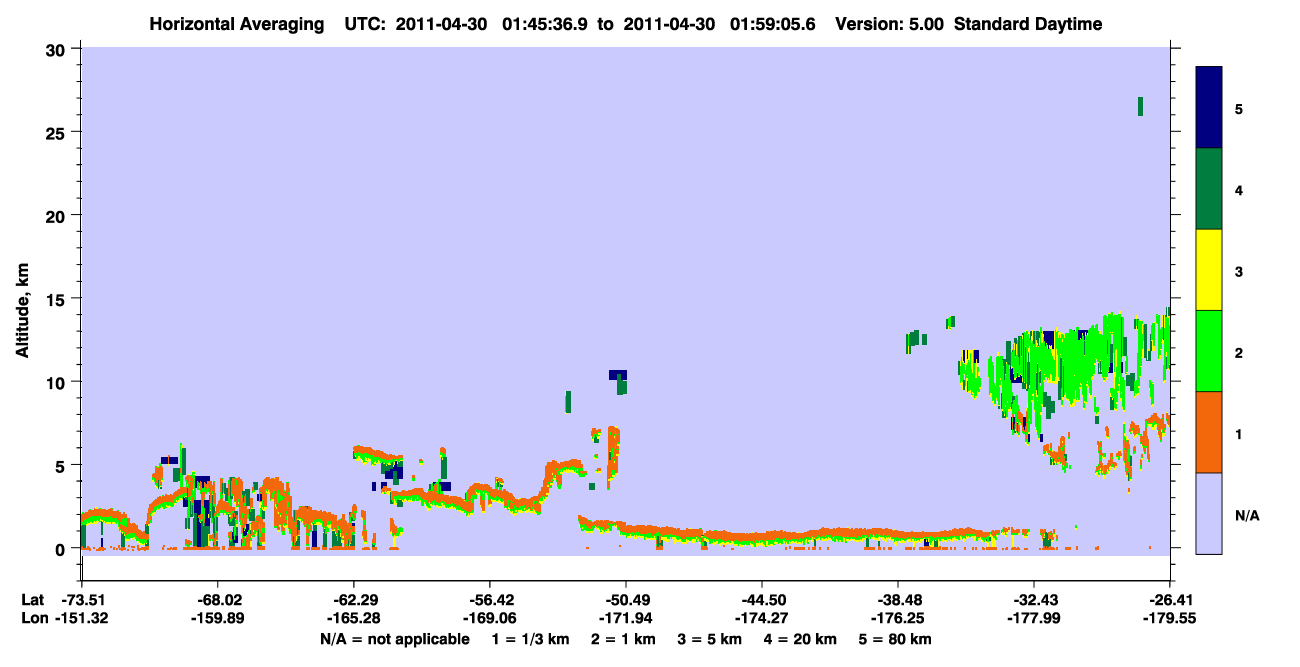
Task: Click longitude value -169.06
Action: pyautogui.click(x=489, y=619)
